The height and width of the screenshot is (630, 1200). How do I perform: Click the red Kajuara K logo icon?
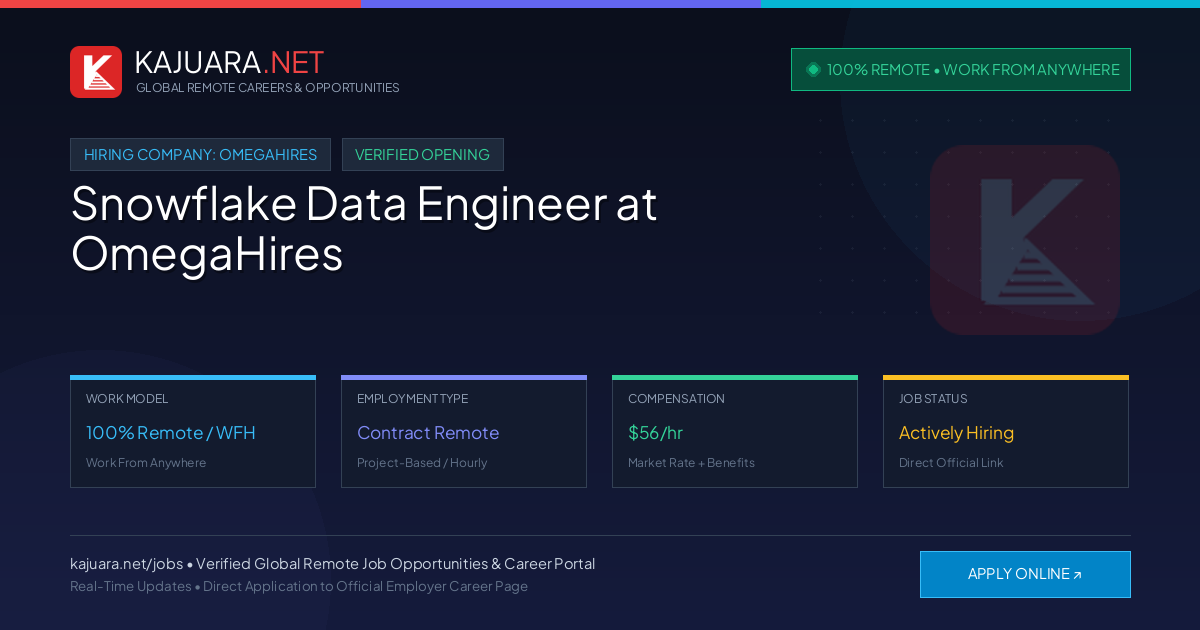(x=96, y=72)
